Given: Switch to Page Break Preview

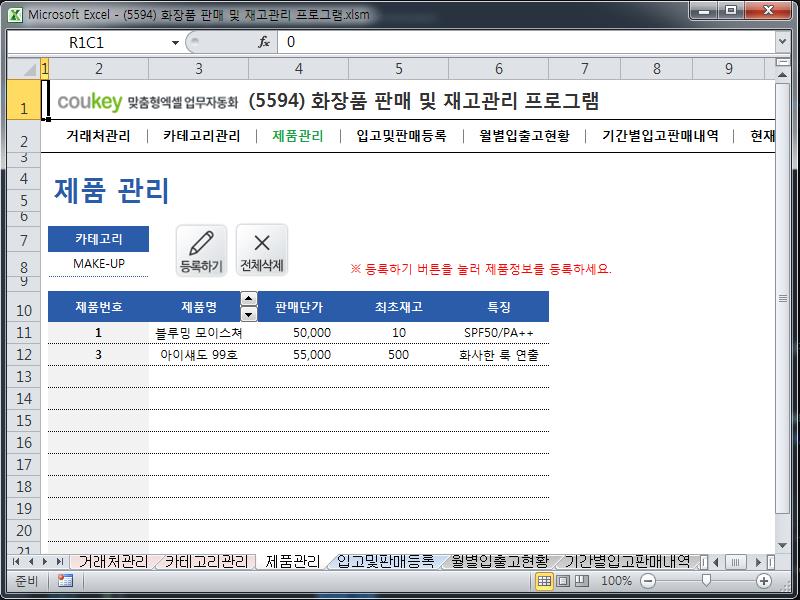Looking at the screenshot, I should (582, 581).
